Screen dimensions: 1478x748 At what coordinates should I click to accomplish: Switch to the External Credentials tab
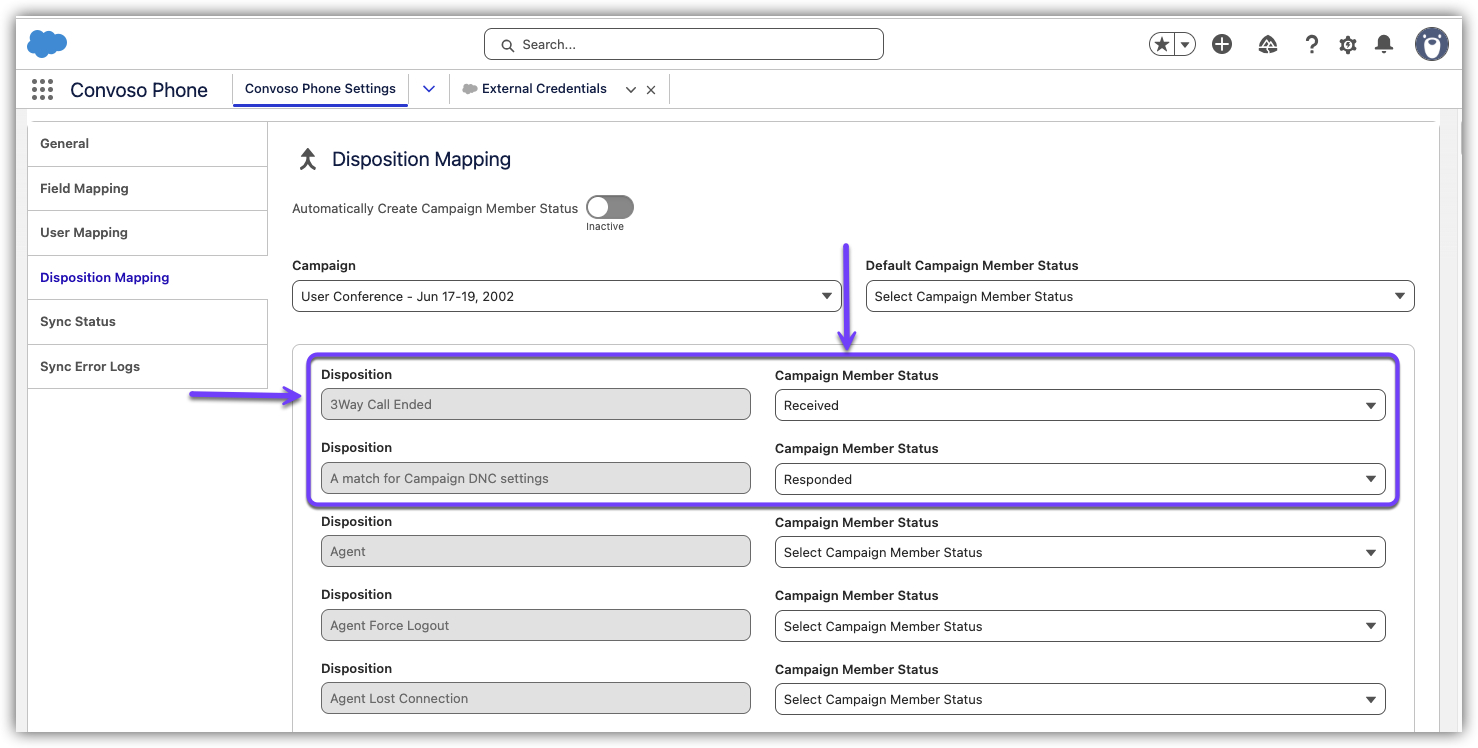click(x=543, y=89)
